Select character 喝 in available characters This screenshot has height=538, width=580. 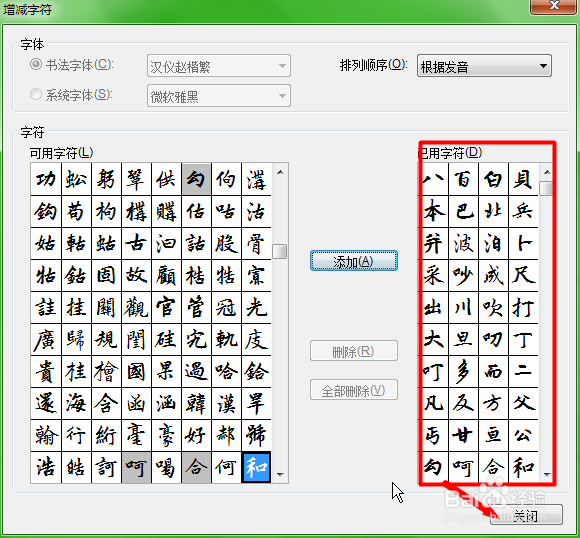pyautogui.click(x=166, y=467)
